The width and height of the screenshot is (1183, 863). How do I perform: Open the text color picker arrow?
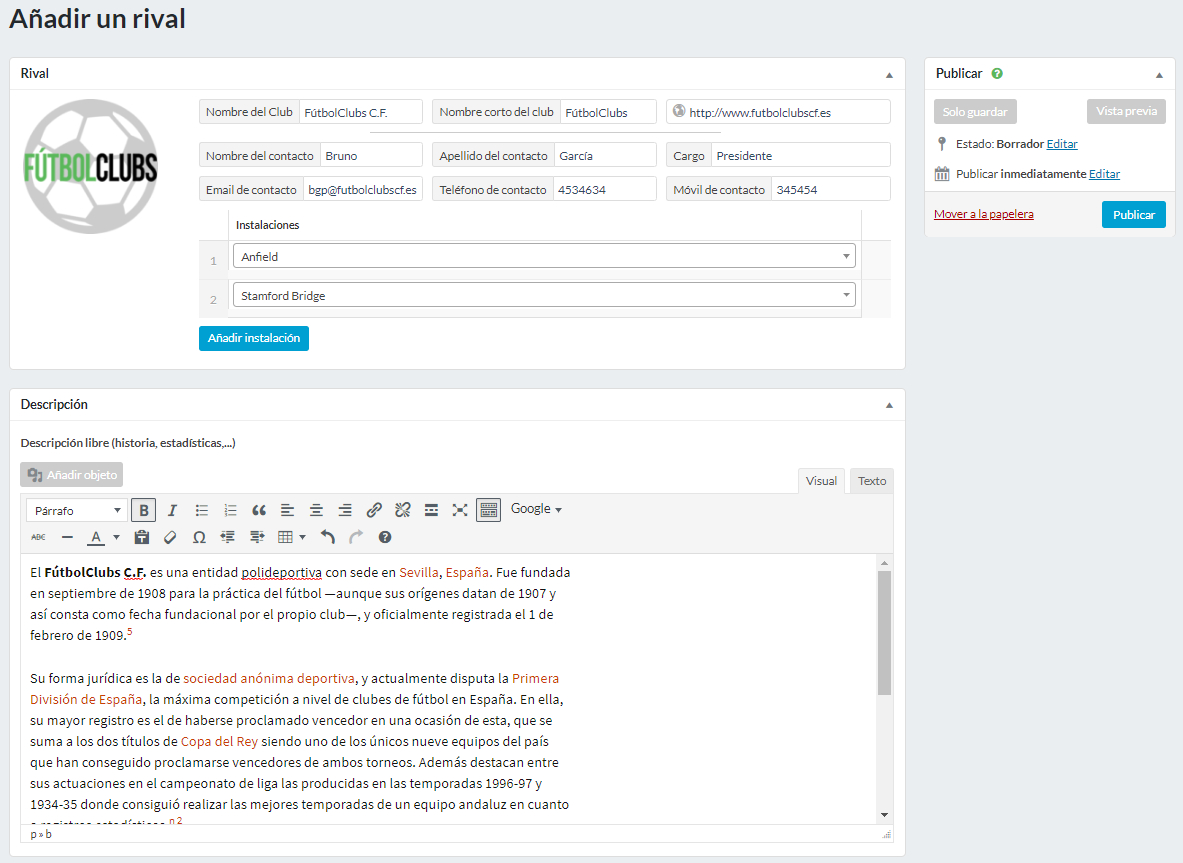click(116, 537)
